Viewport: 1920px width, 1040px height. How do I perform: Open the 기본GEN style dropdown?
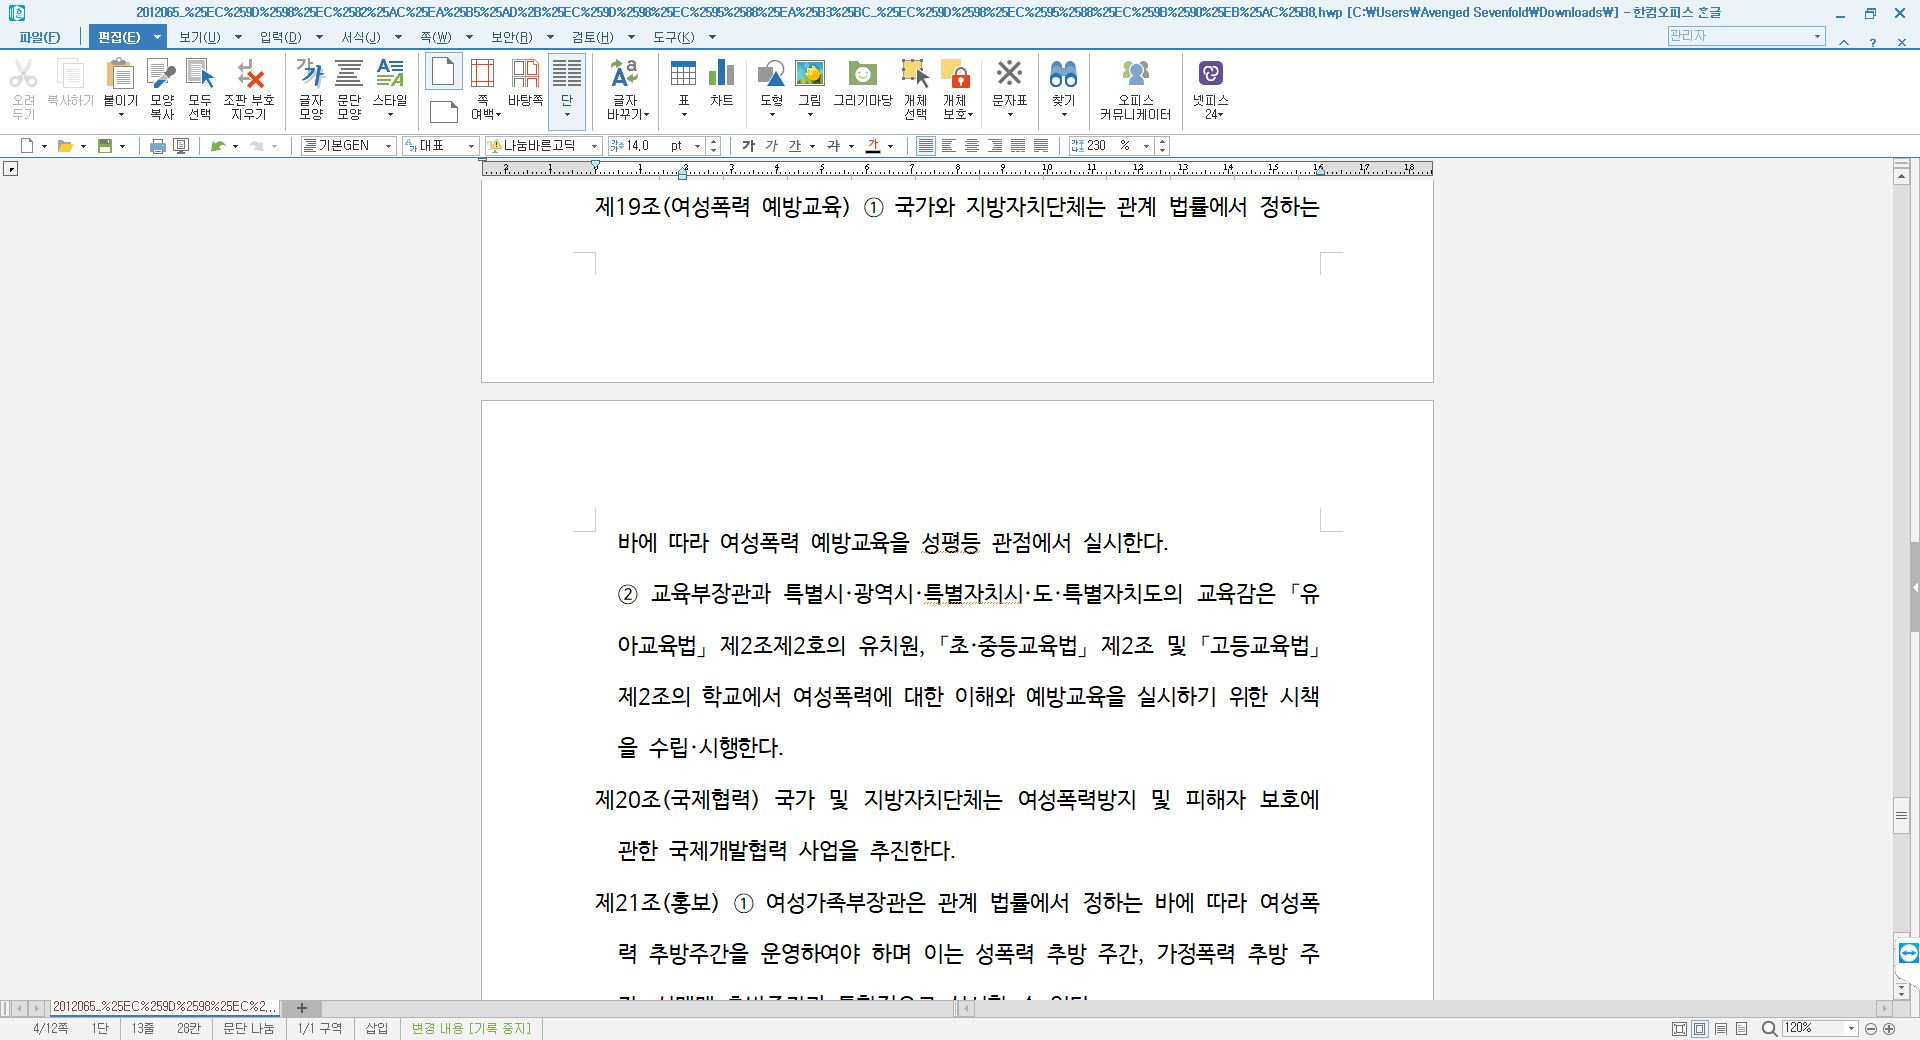[x=388, y=146]
